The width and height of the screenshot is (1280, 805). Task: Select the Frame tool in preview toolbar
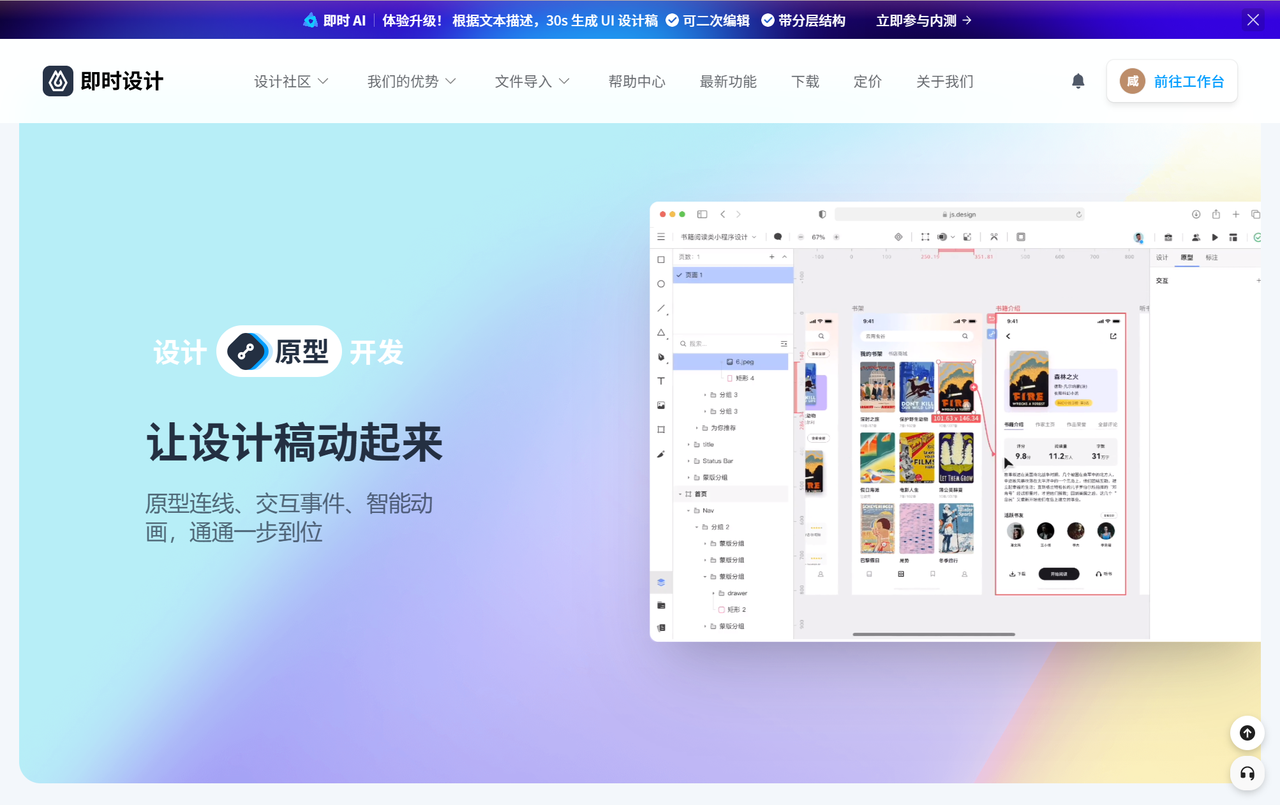pyautogui.click(x=661, y=429)
